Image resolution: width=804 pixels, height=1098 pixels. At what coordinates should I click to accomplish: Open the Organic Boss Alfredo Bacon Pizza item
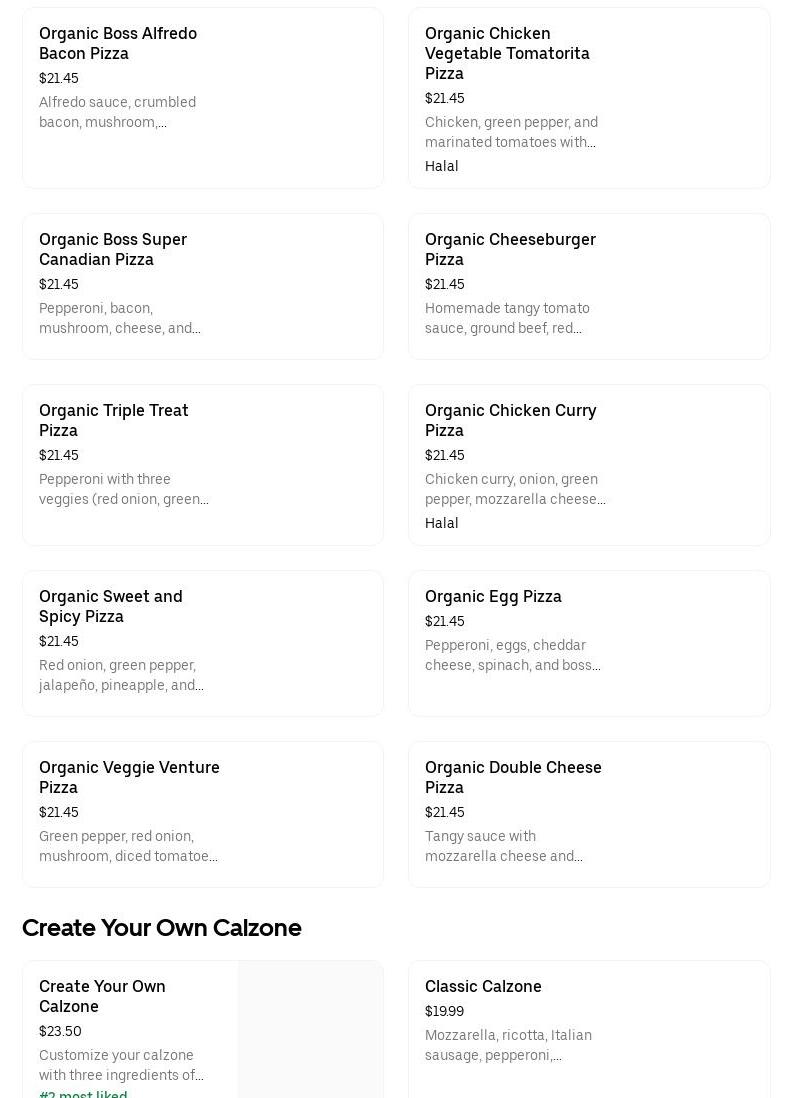(202, 98)
